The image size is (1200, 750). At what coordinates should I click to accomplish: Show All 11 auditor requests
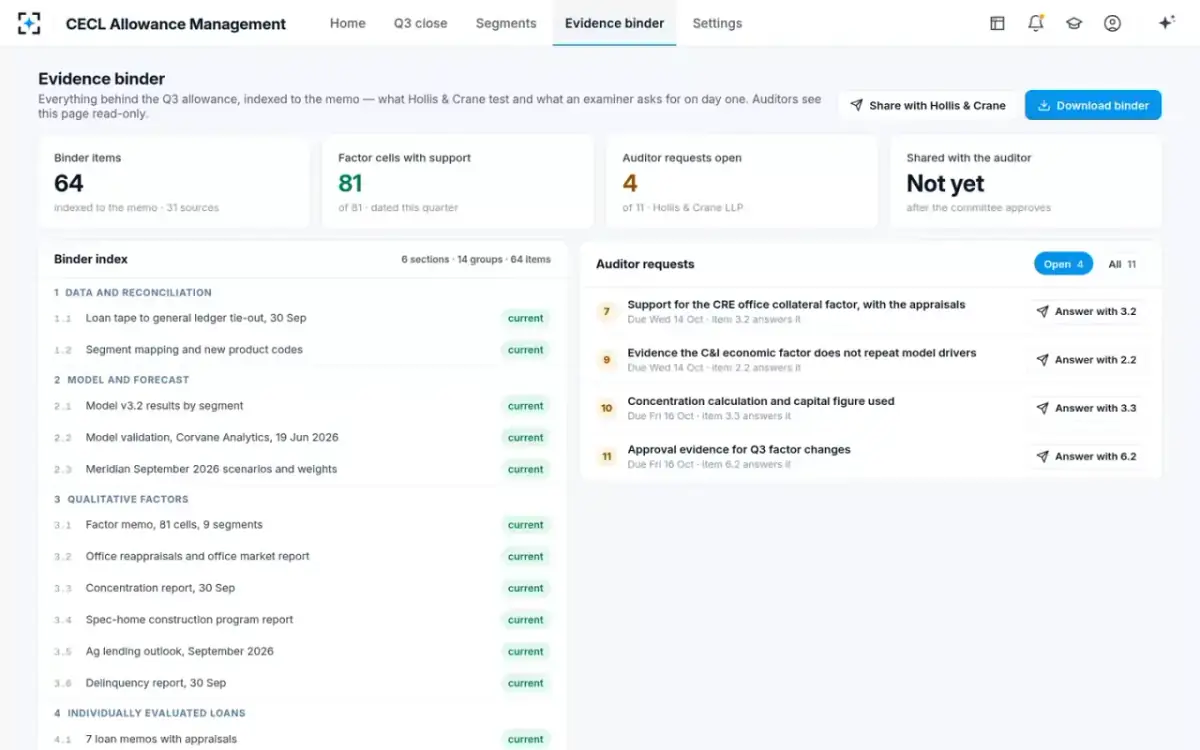(x=1122, y=264)
